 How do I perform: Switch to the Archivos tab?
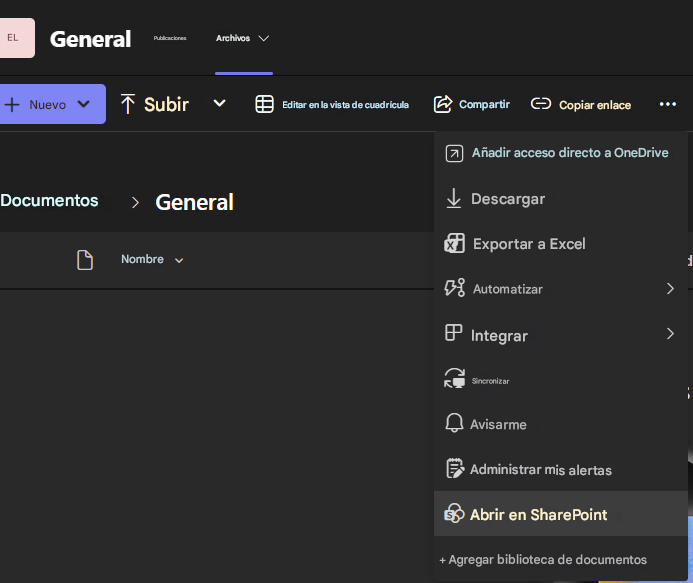[x=233, y=38]
